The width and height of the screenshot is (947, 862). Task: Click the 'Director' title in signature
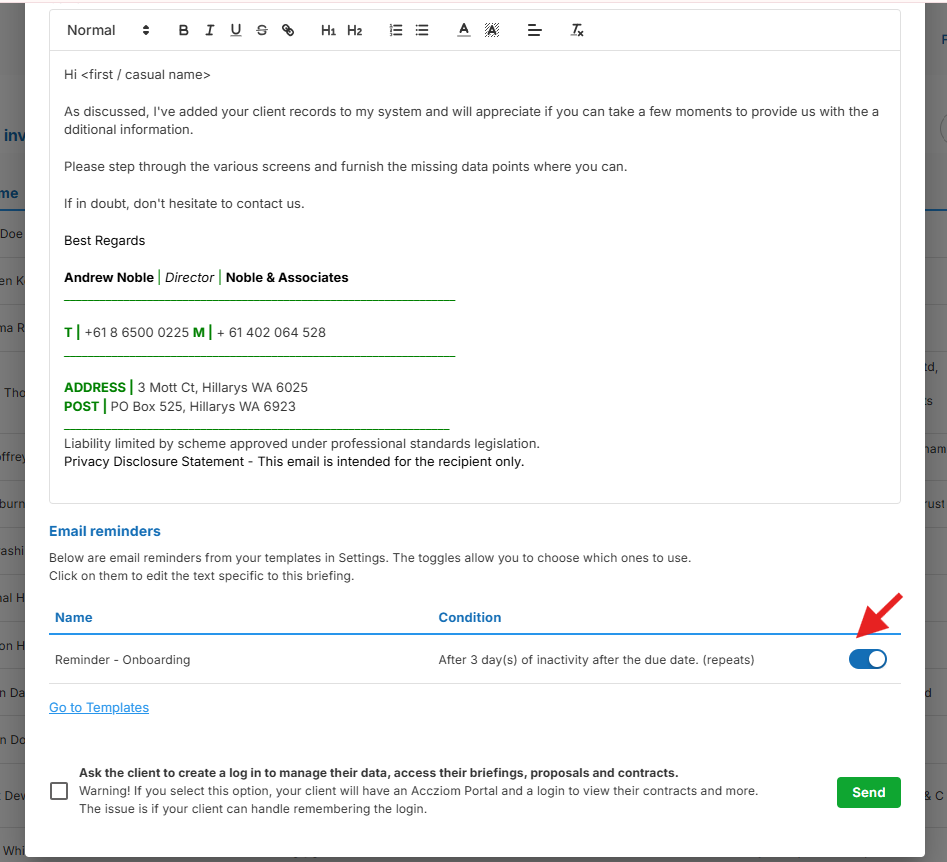click(x=190, y=277)
